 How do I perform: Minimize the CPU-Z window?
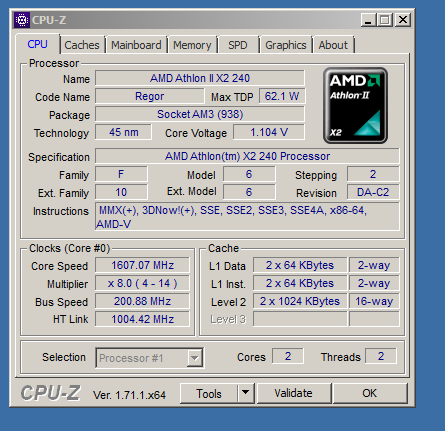368,20
